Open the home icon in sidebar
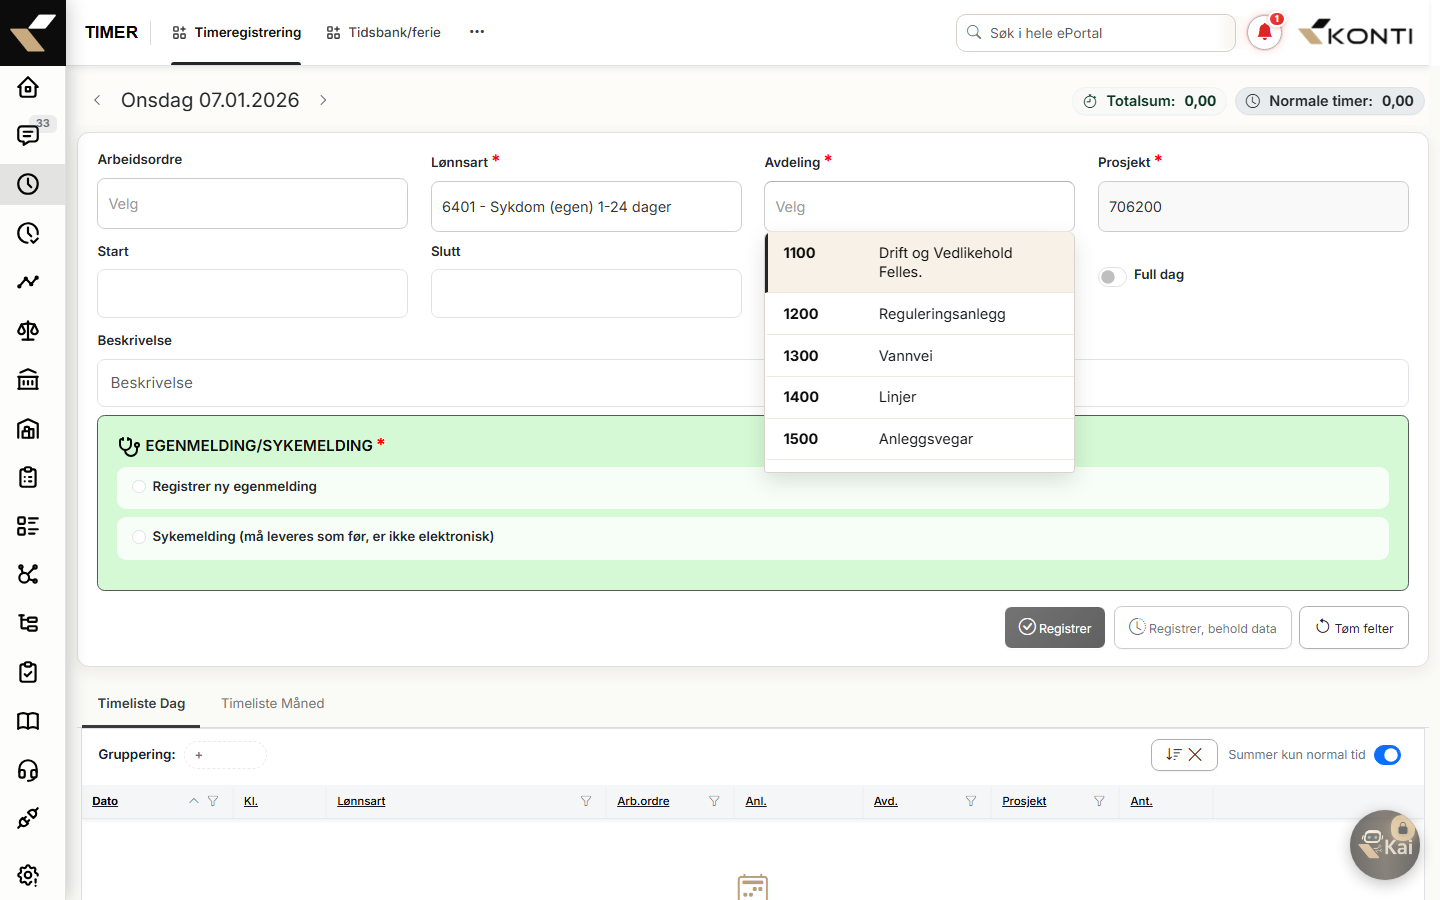 coord(28,87)
